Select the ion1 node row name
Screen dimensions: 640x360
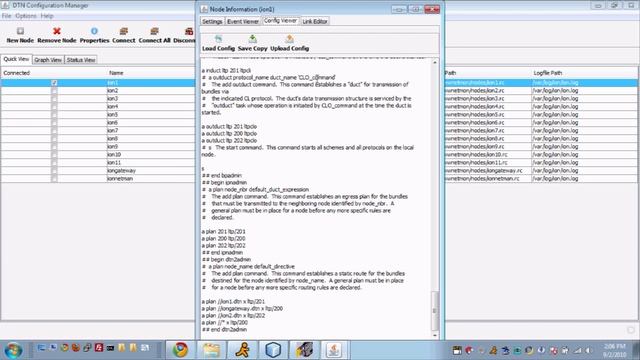pyautogui.click(x=113, y=83)
